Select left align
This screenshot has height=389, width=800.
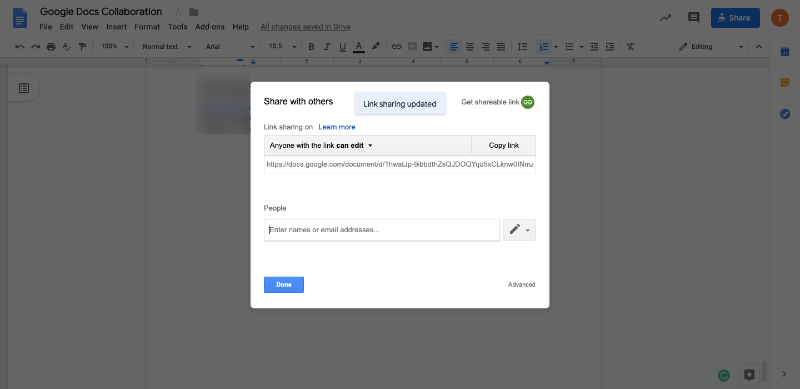(x=455, y=46)
